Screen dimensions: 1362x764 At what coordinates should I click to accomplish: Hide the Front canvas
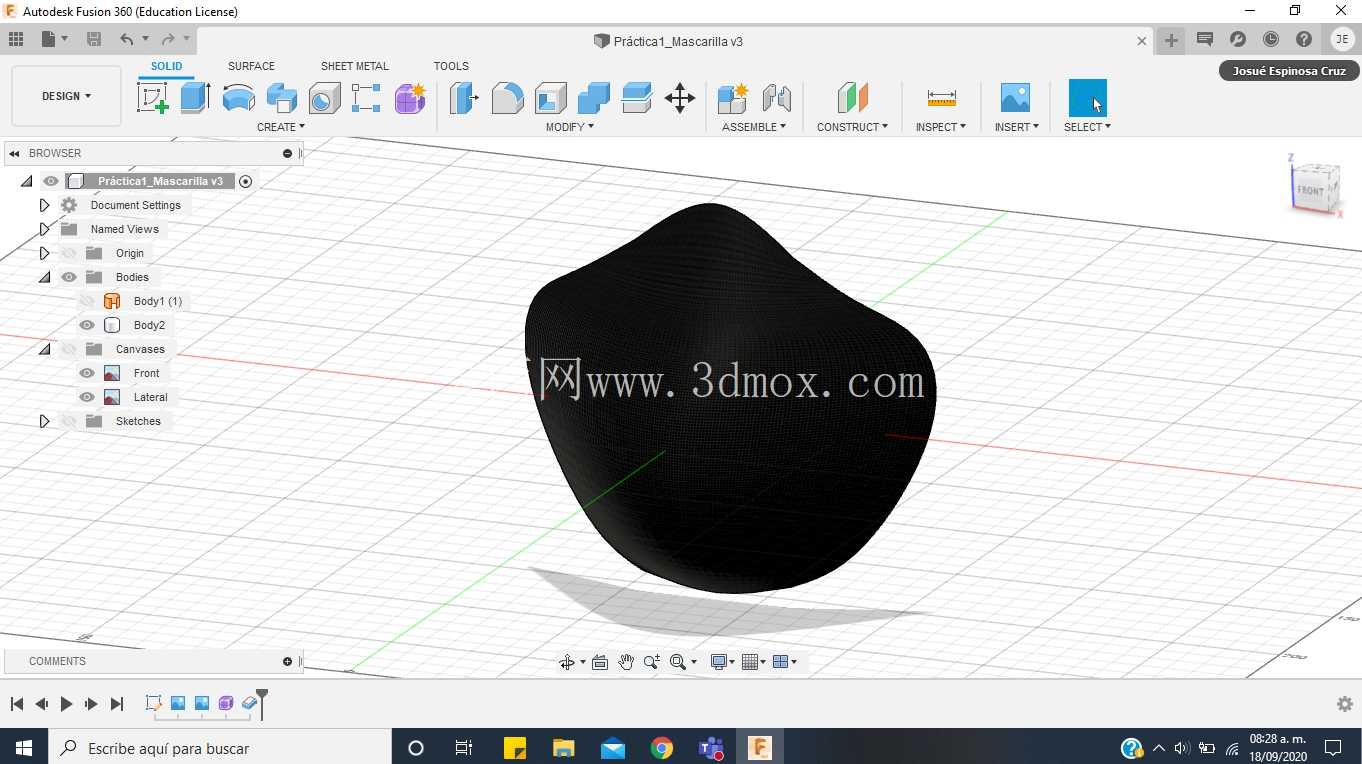[87, 373]
